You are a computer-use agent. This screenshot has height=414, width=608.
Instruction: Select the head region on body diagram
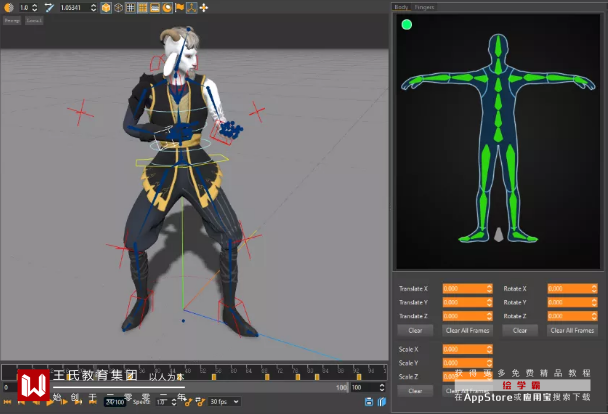(x=497, y=45)
